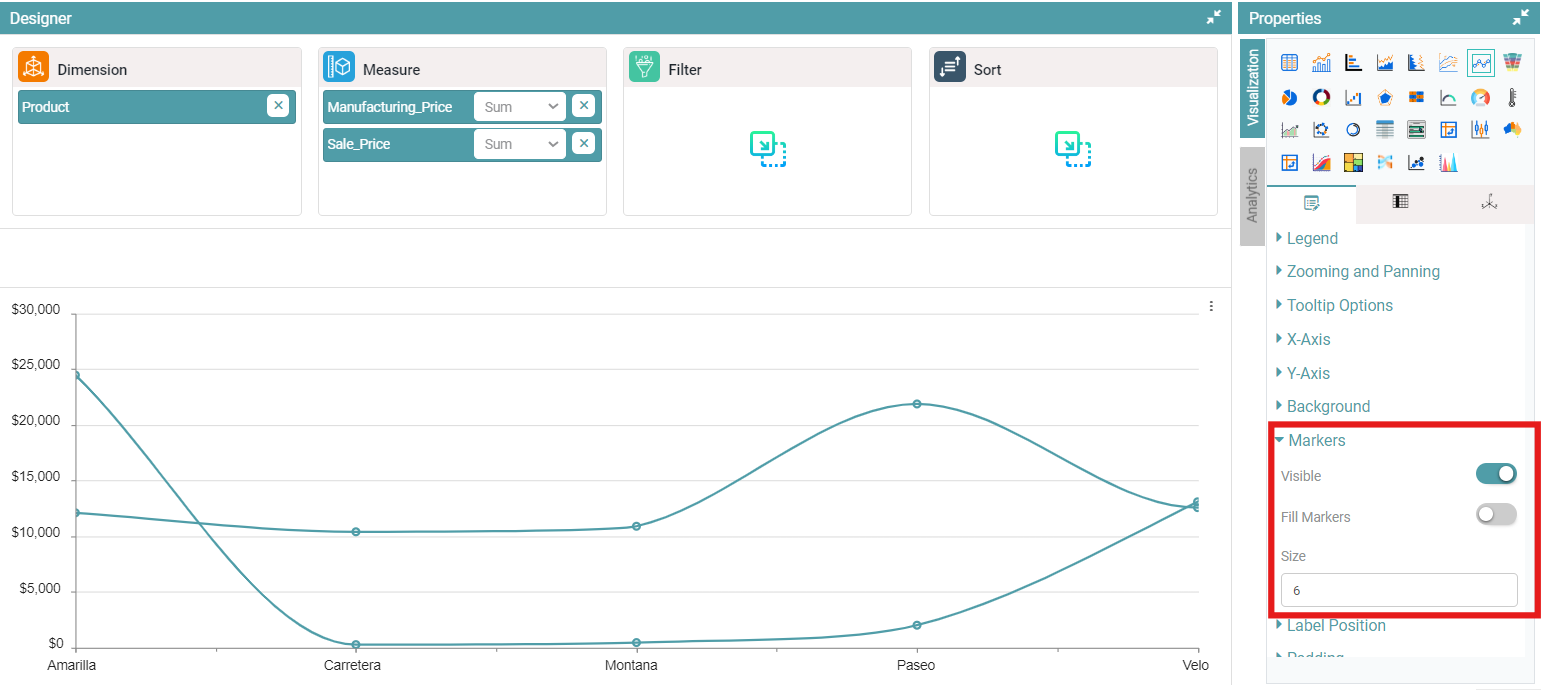Switch to the Analytics side tab
1541x690 pixels.
tap(1252, 196)
